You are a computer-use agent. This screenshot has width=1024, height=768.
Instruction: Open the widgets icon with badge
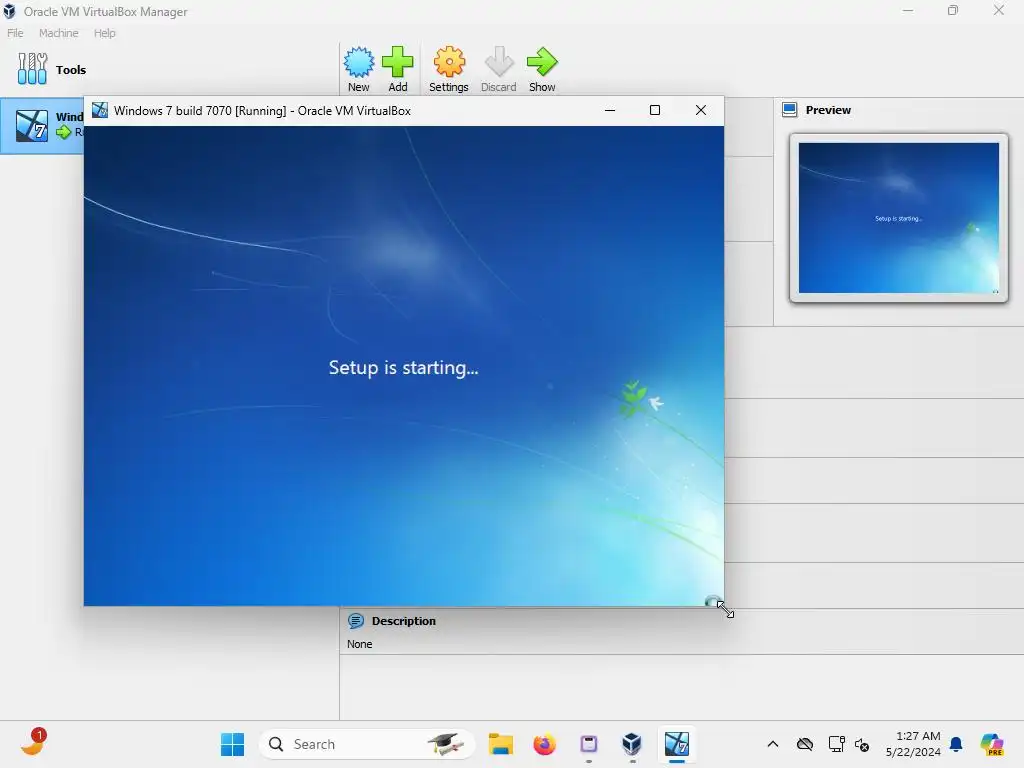[x=33, y=743]
